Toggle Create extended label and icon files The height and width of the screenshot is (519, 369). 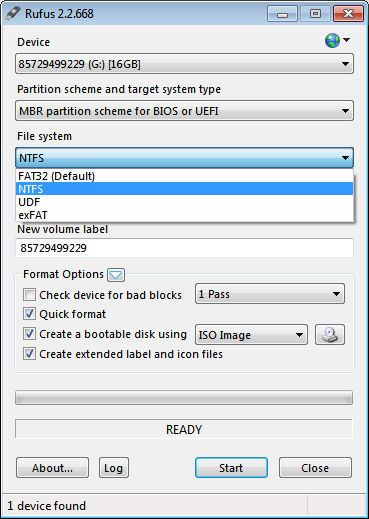click(29, 354)
